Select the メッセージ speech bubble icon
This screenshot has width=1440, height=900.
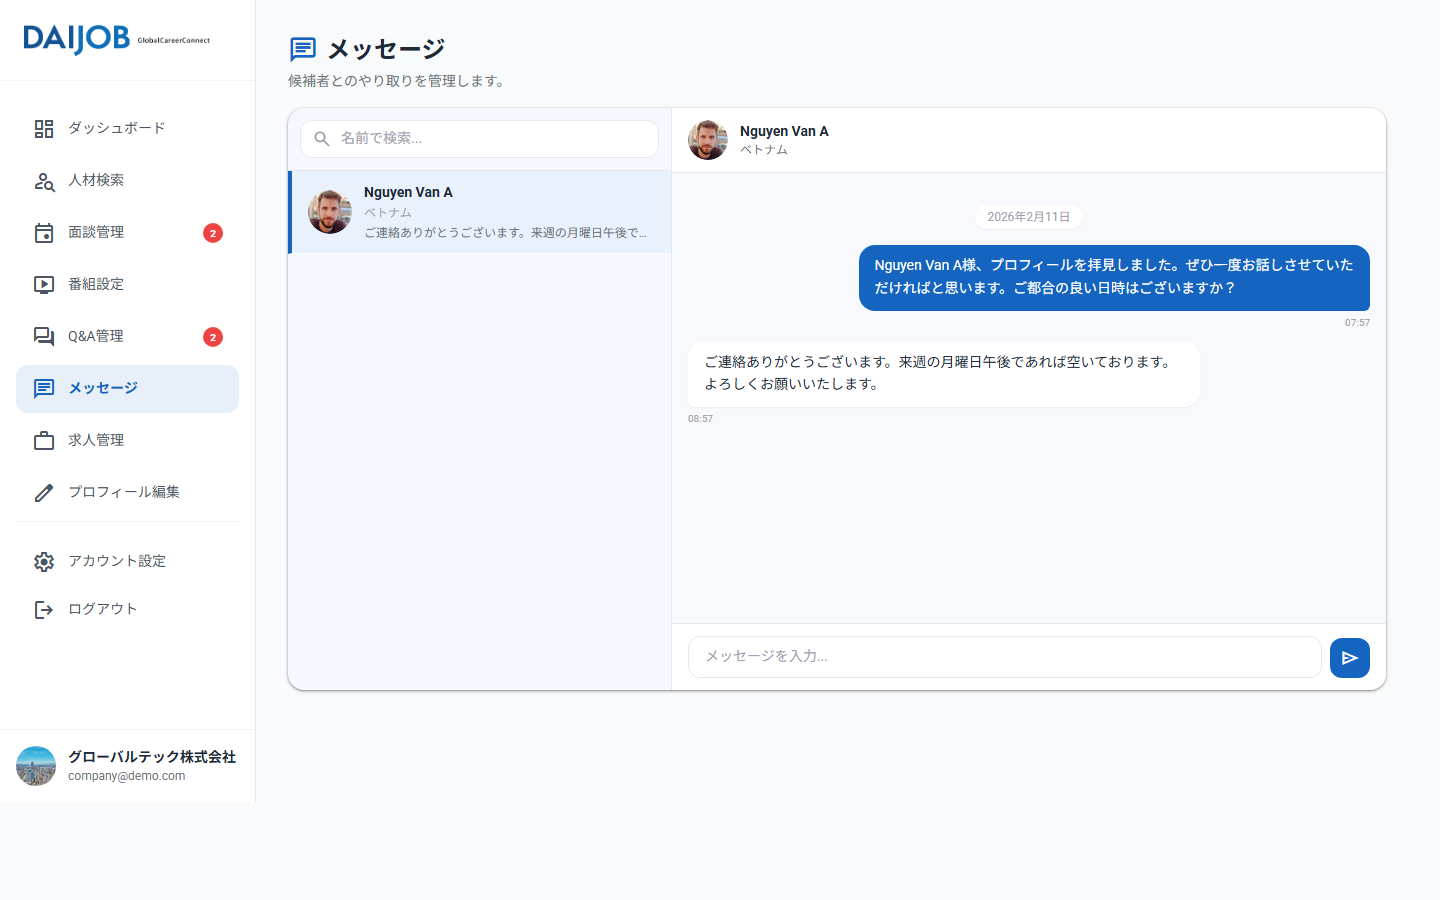[44, 388]
